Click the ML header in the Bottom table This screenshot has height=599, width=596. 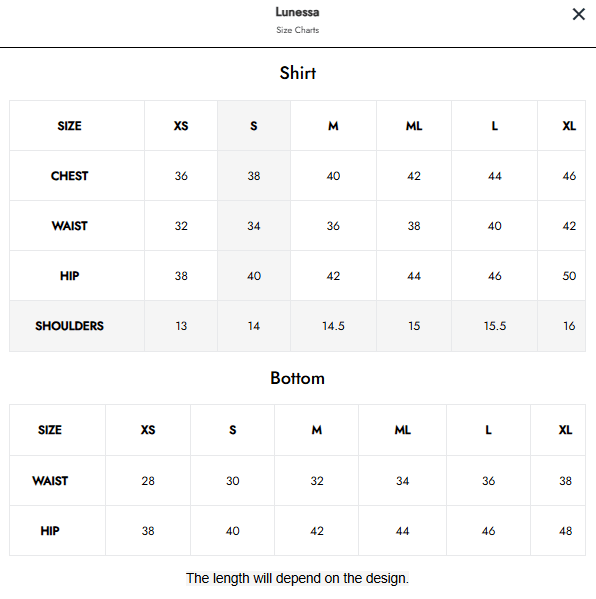pos(403,430)
